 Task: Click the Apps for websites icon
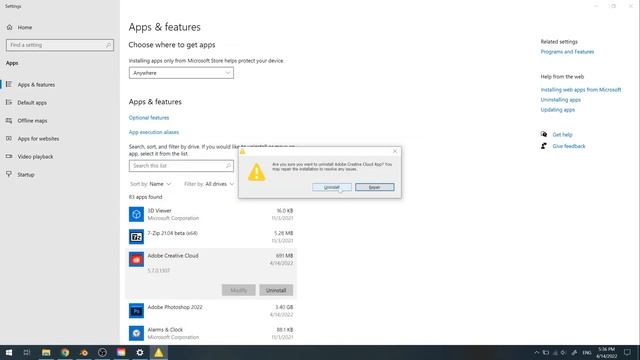click(x=9, y=138)
